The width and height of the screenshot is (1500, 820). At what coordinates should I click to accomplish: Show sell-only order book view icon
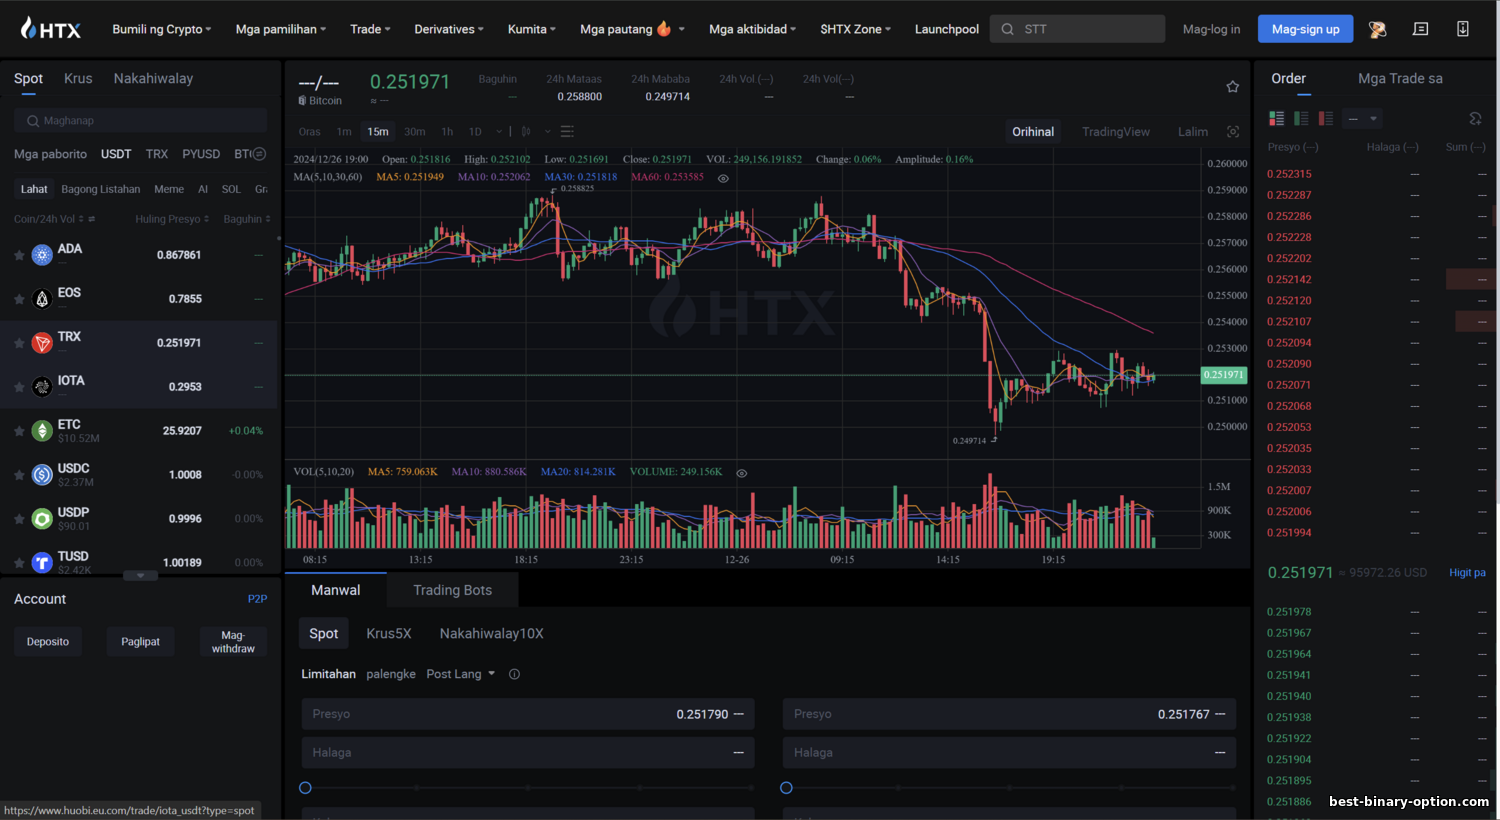click(1325, 118)
